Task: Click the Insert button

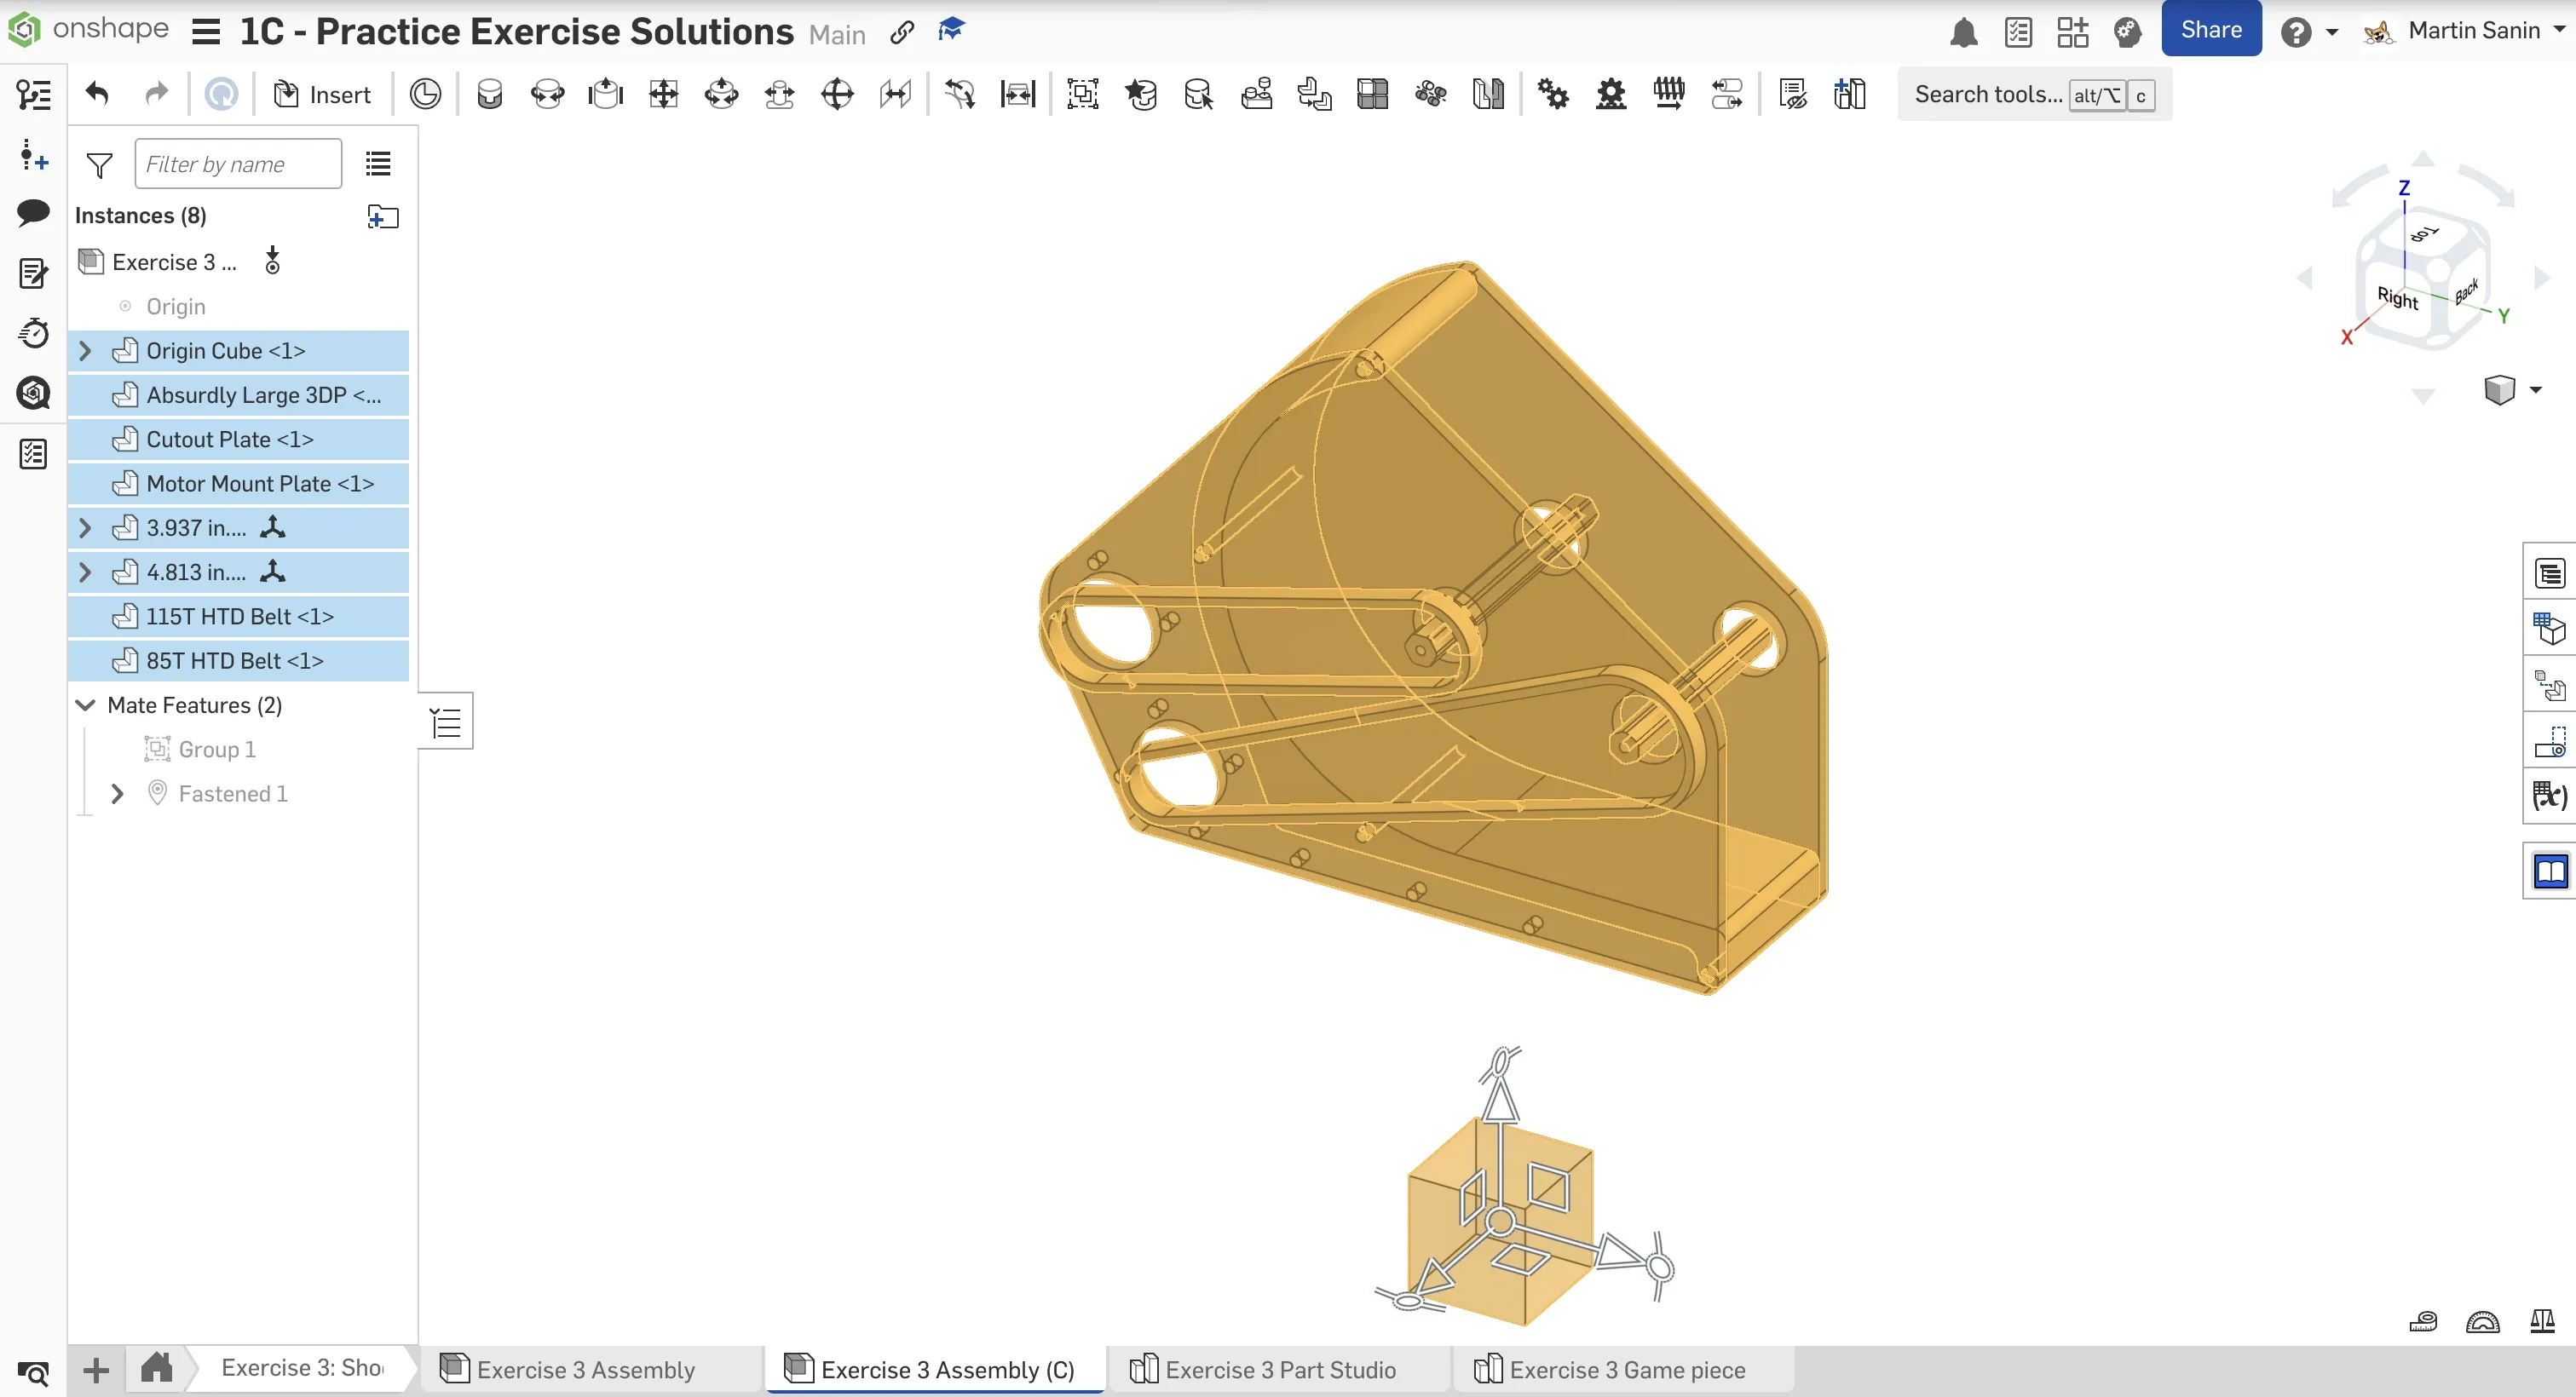Action: coord(323,95)
